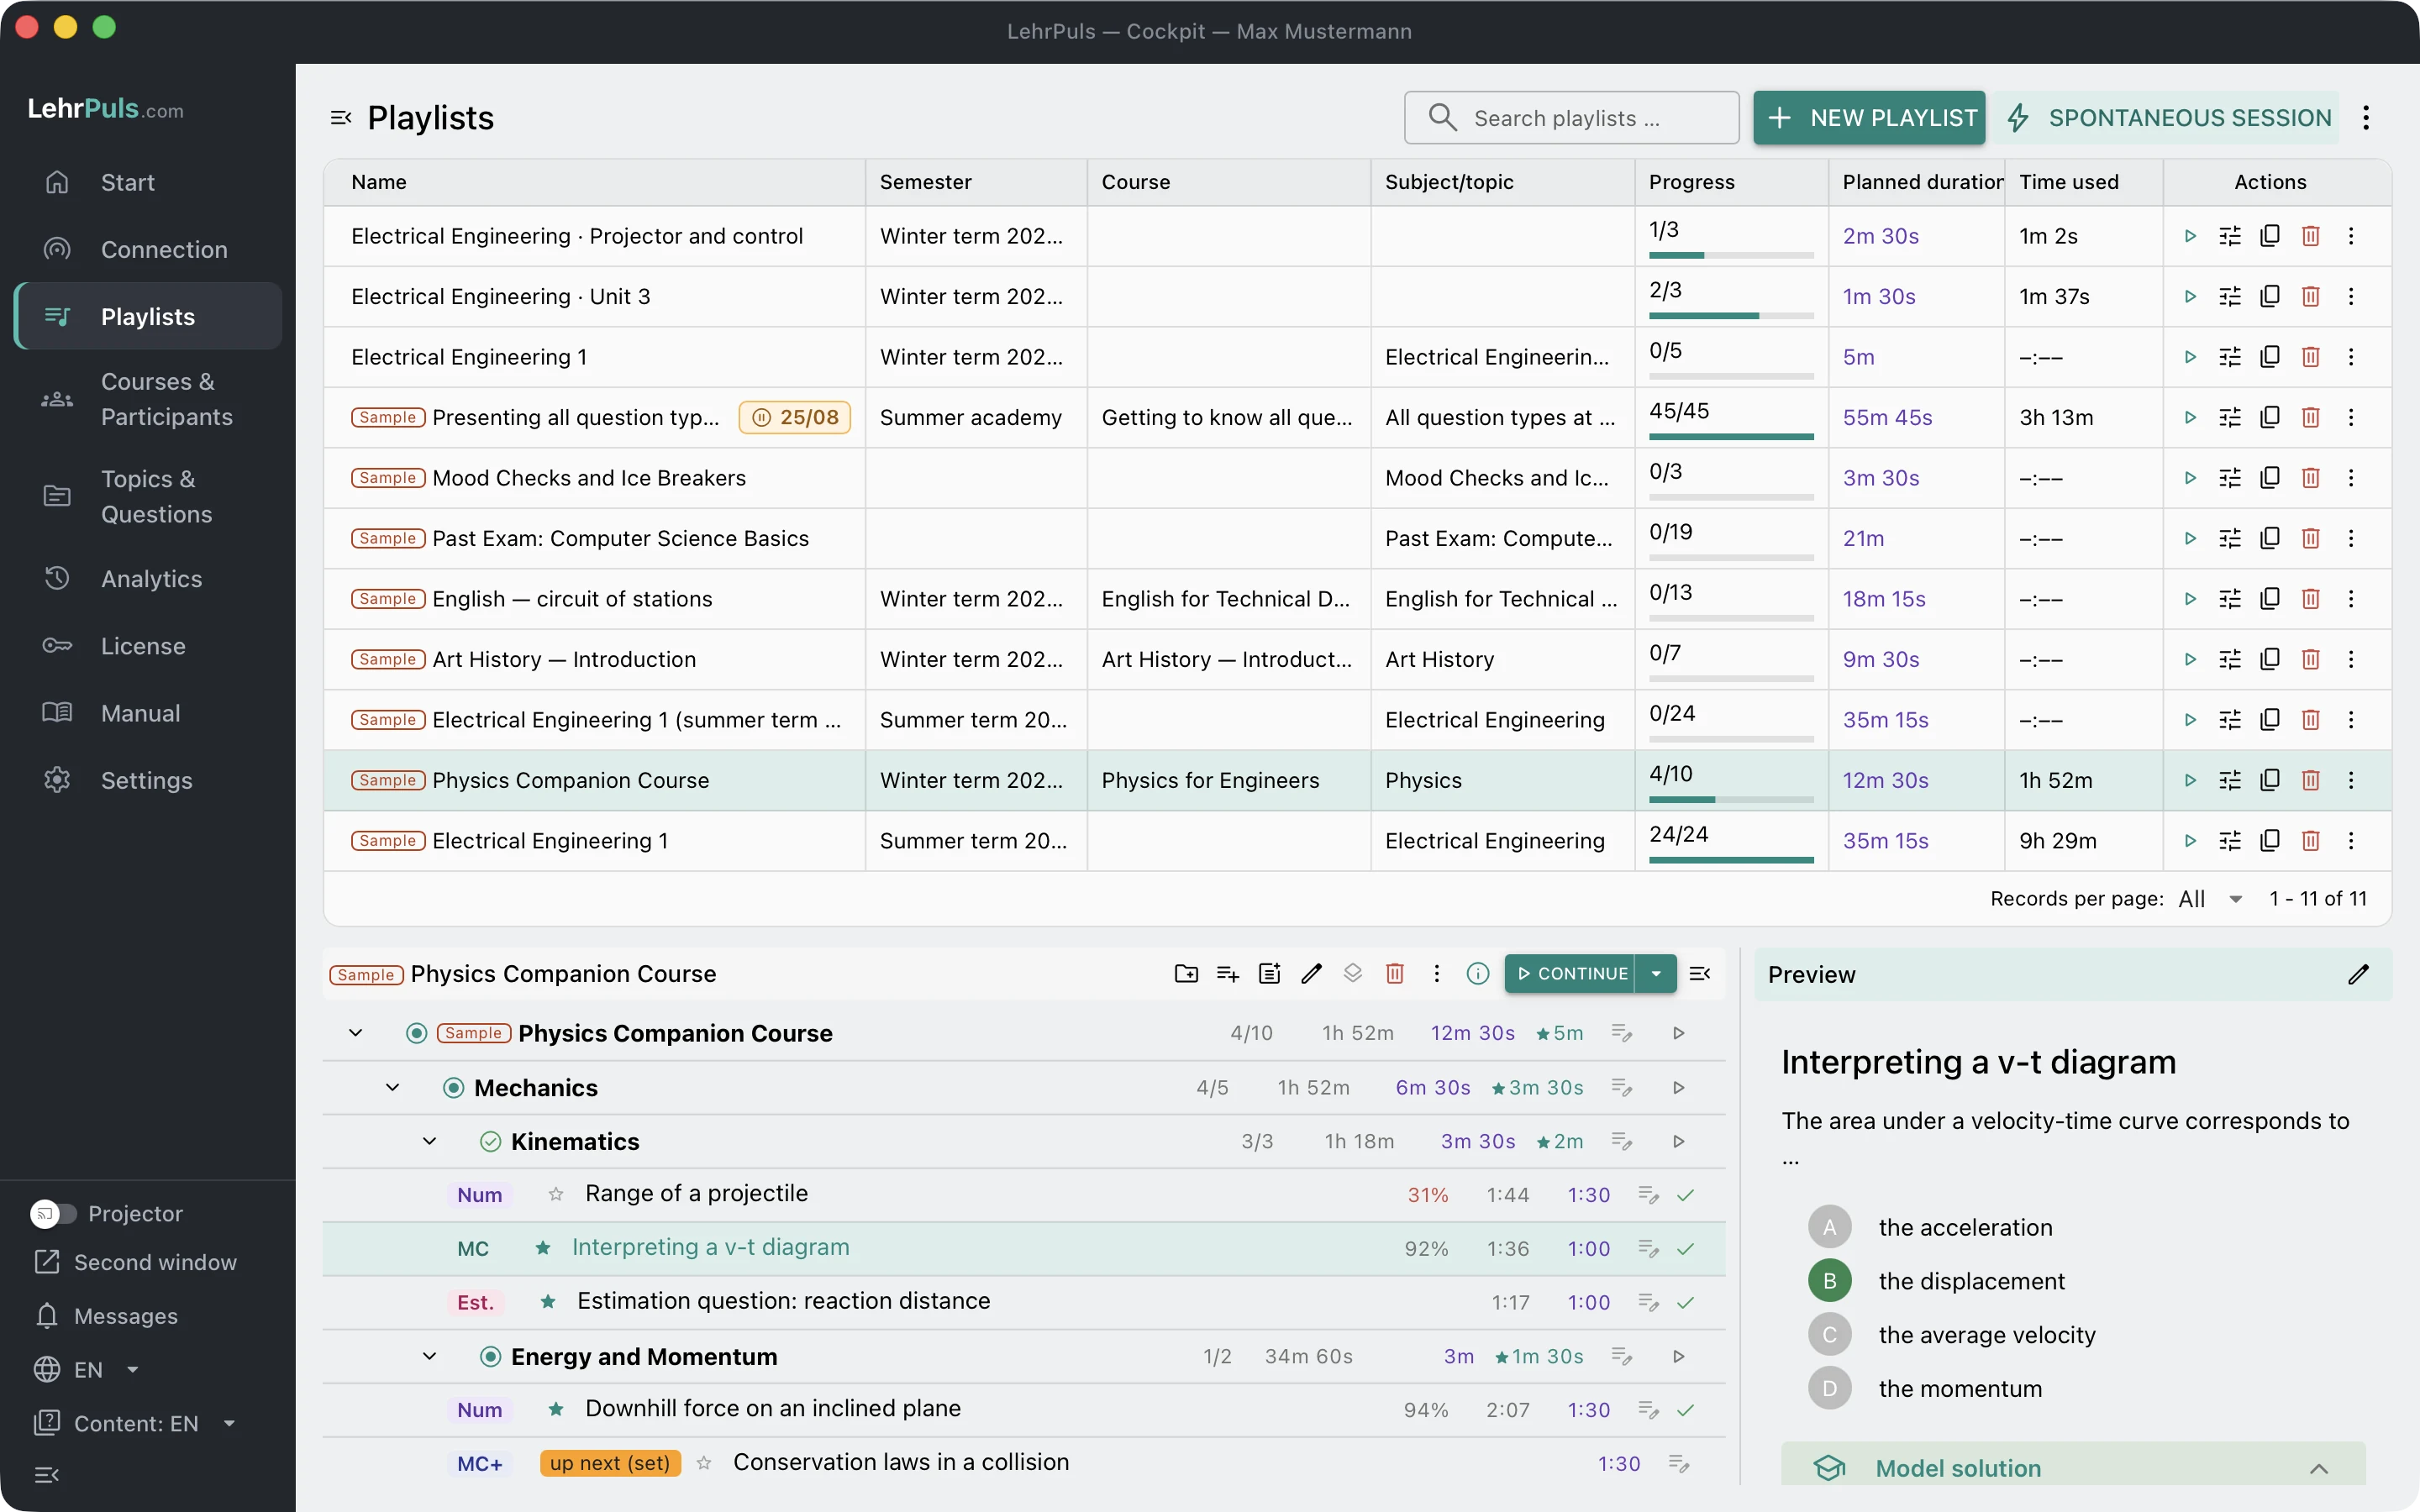Click the pencil edit icon next to Physics Companion Course

pos(1311,973)
